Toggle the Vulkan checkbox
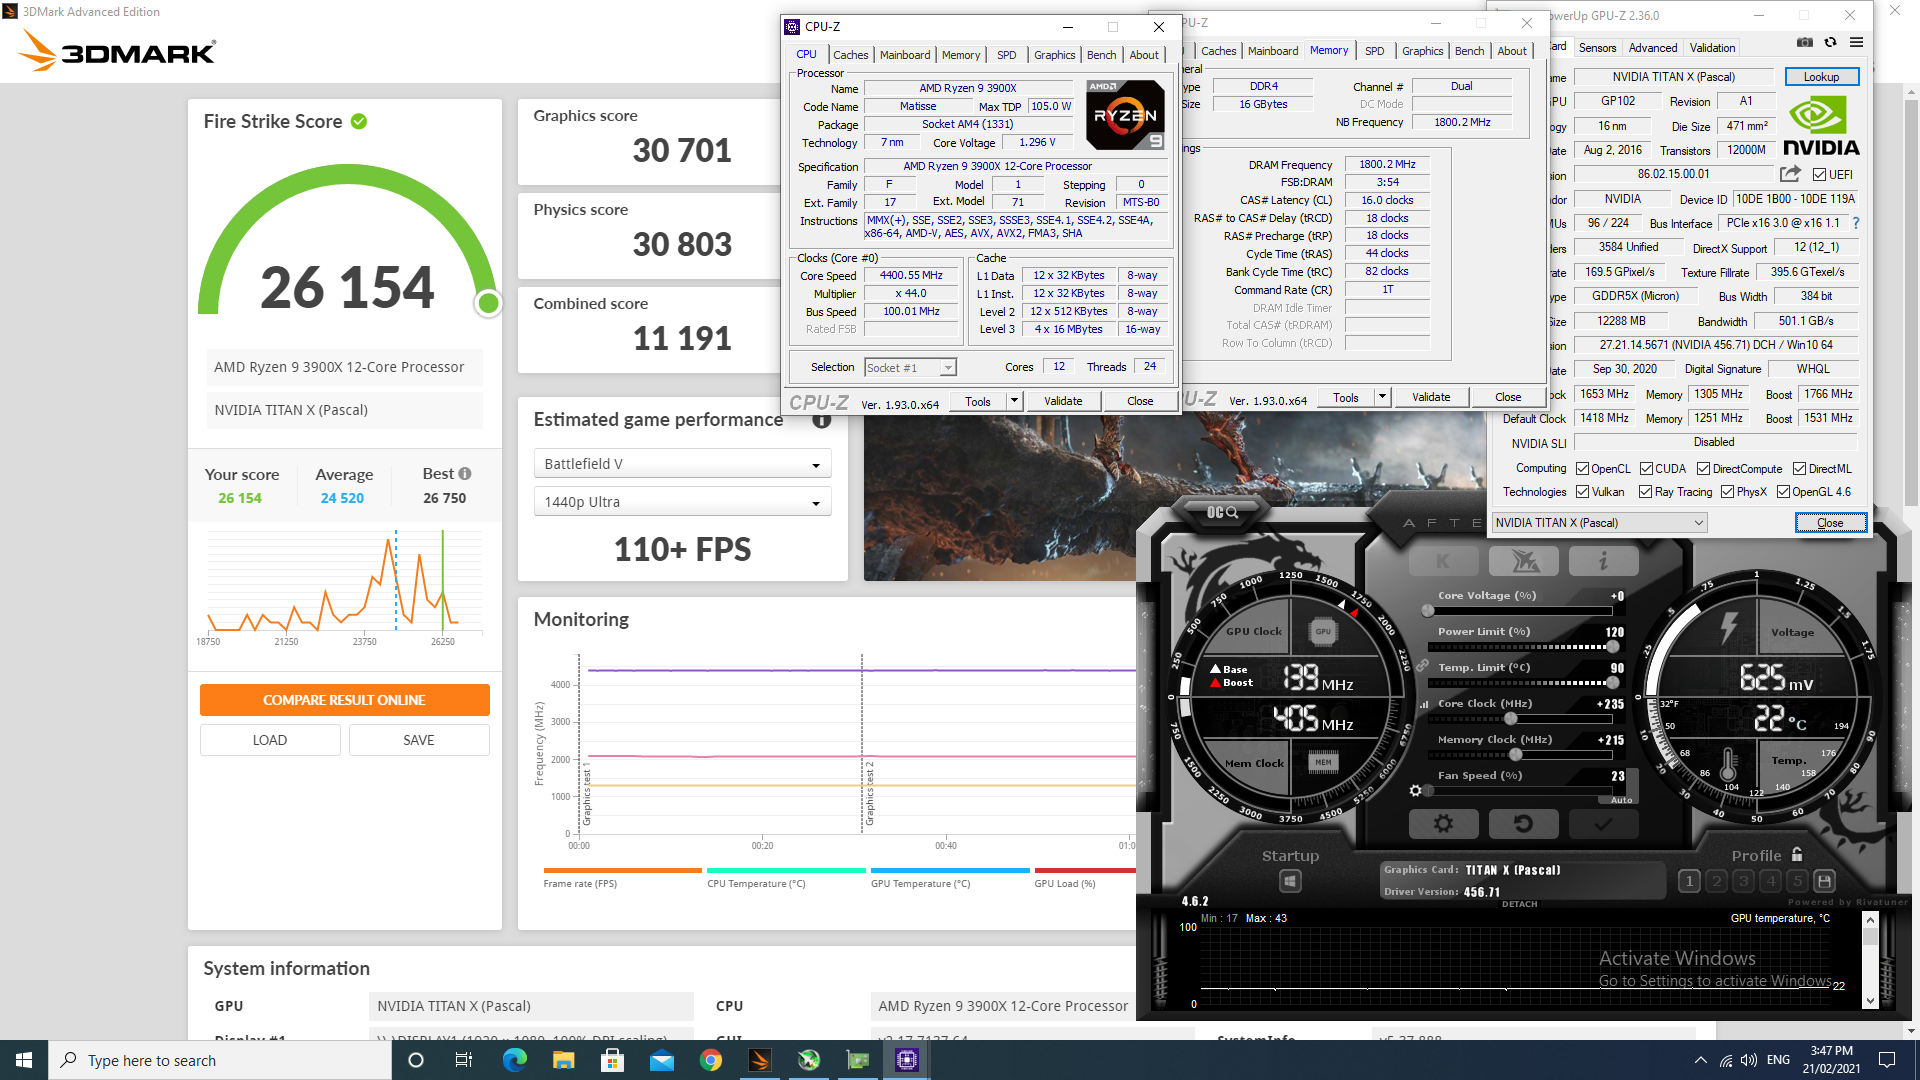This screenshot has height=1080, width=1920. pos(1582,492)
